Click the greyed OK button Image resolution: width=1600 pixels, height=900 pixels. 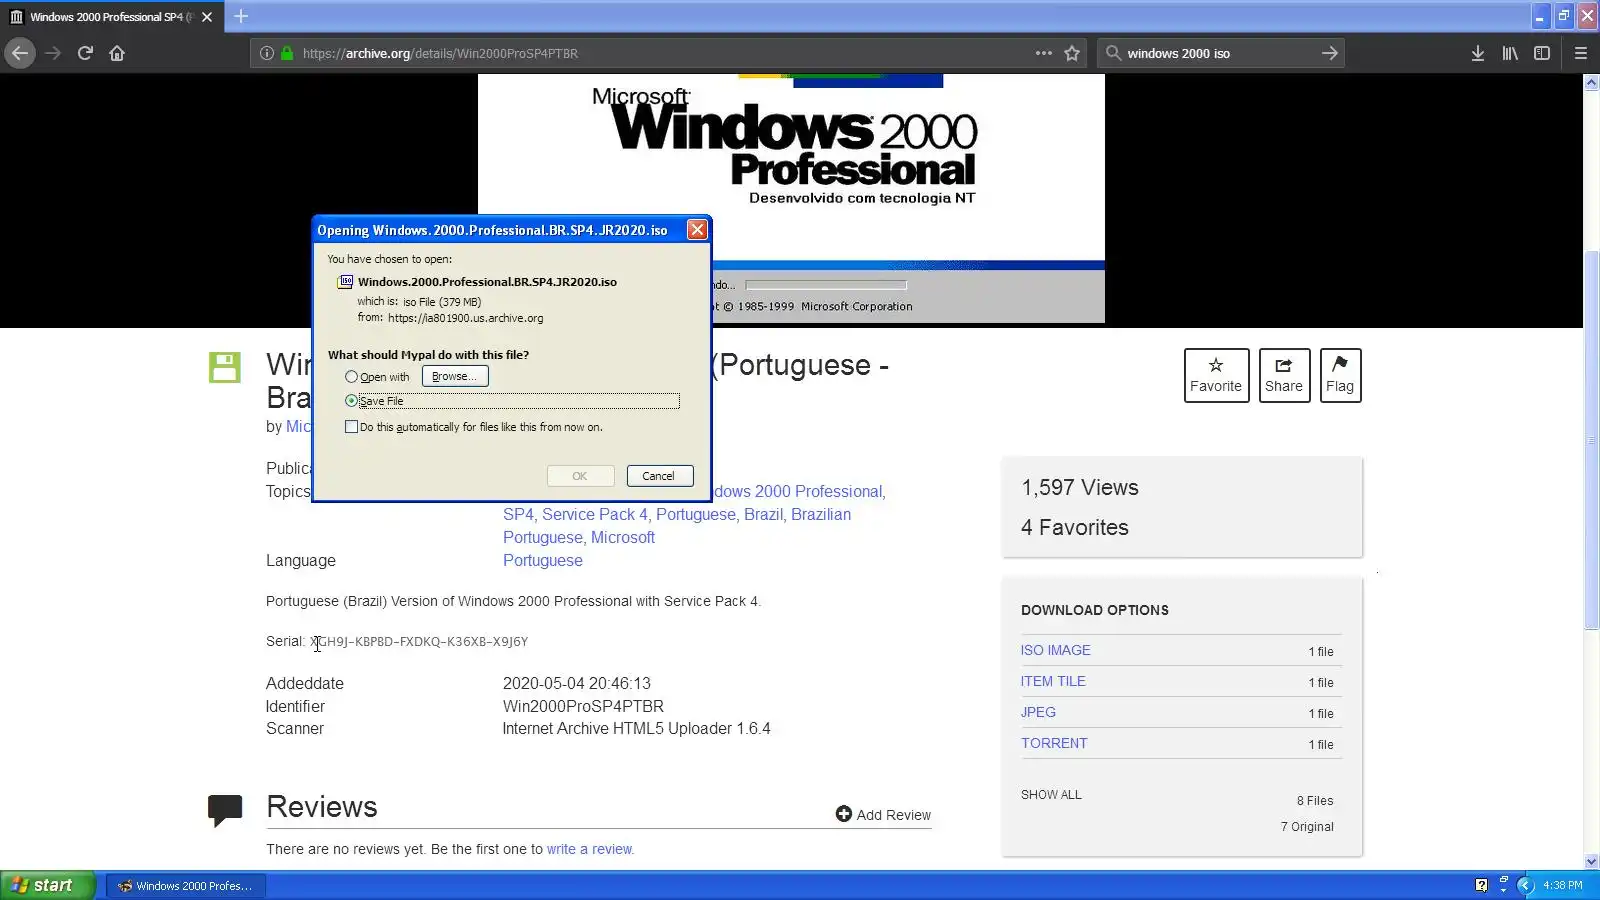[580, 476]
